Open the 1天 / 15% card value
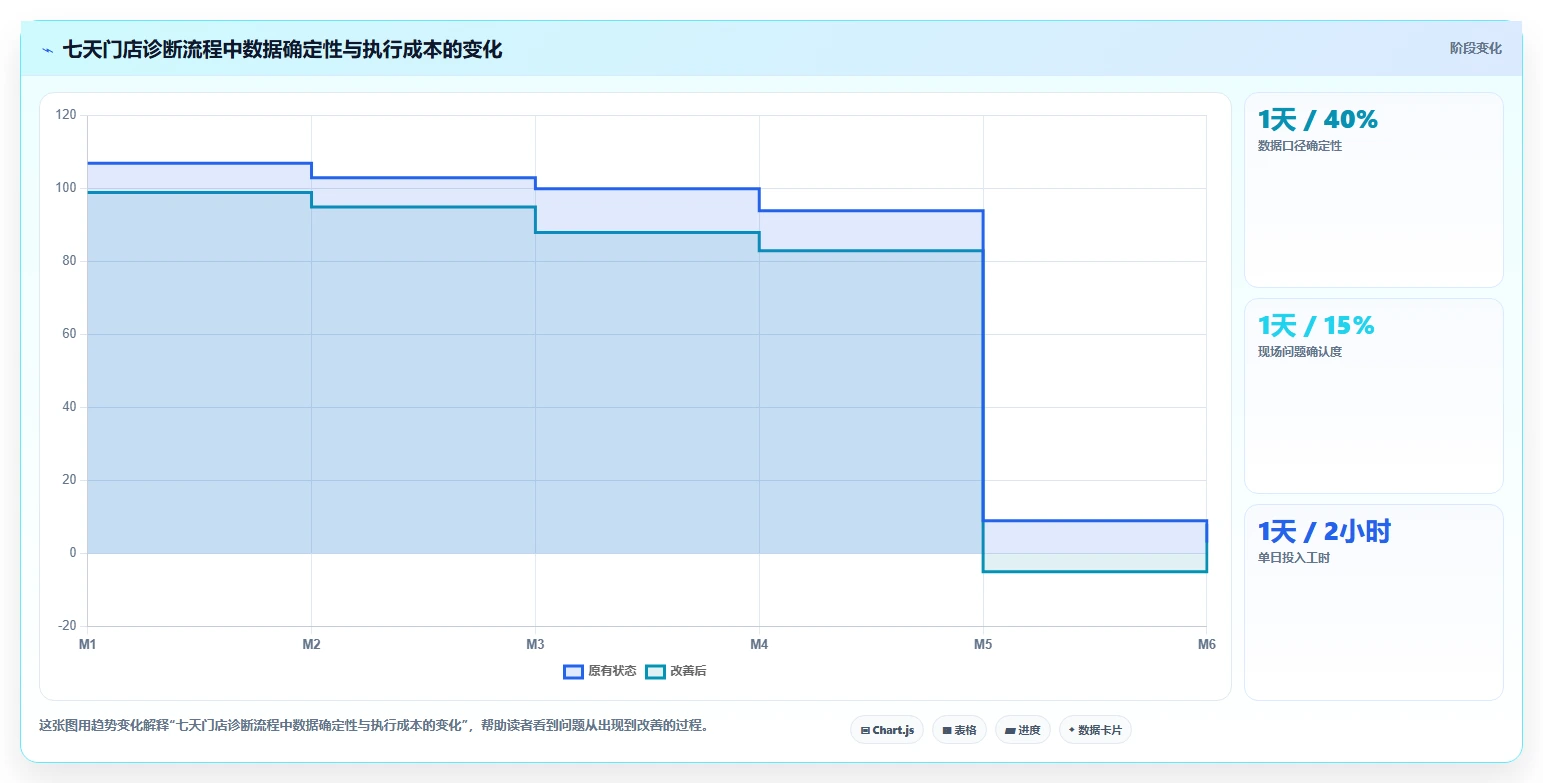The width and height of the screenshot is (1543, 783). click(1316, 326)
